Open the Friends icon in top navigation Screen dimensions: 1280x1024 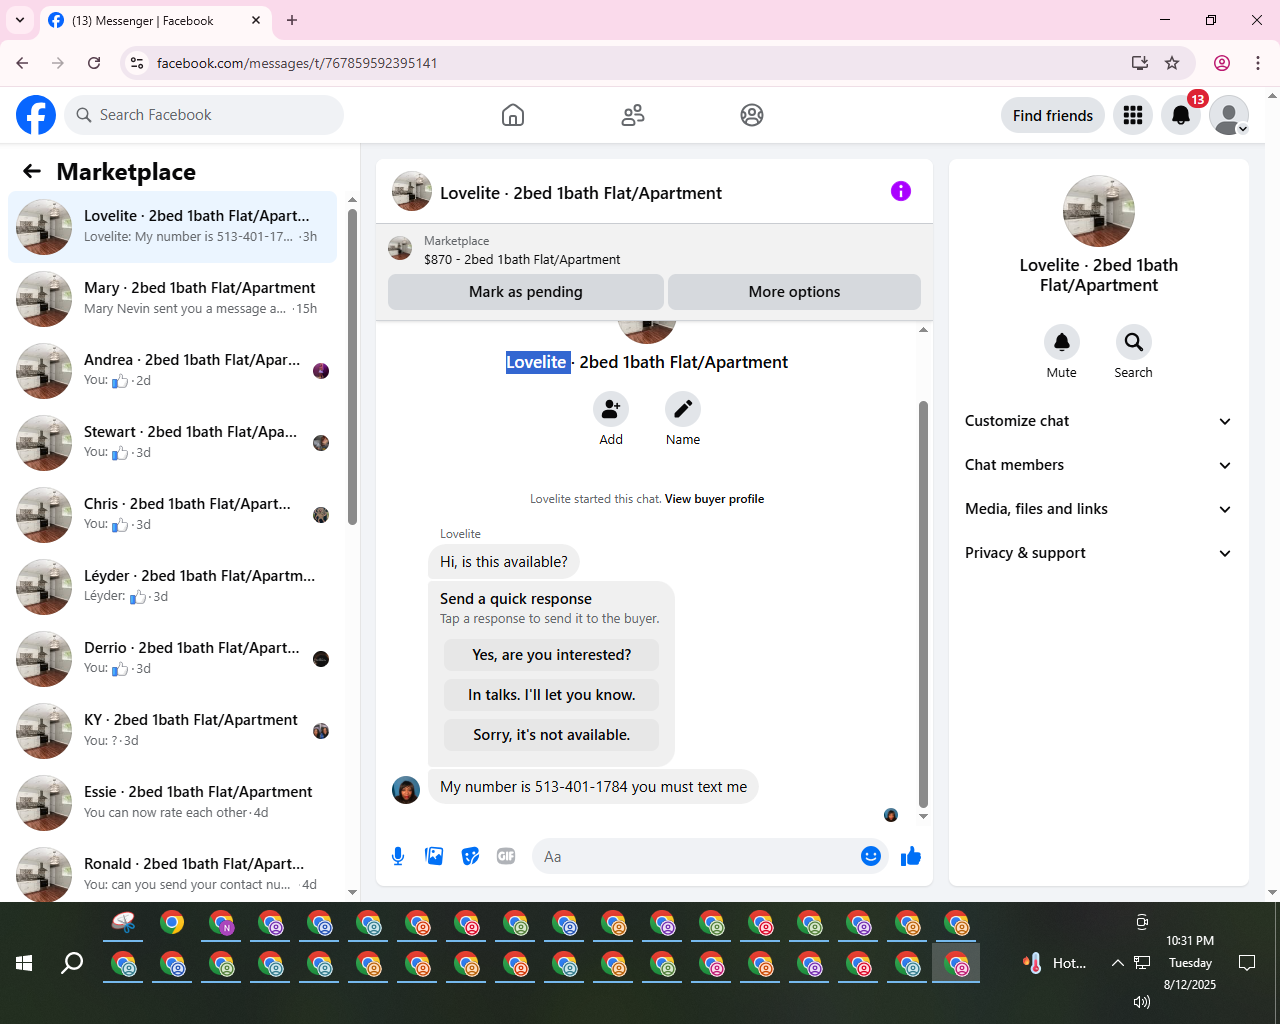click(633, 115)
